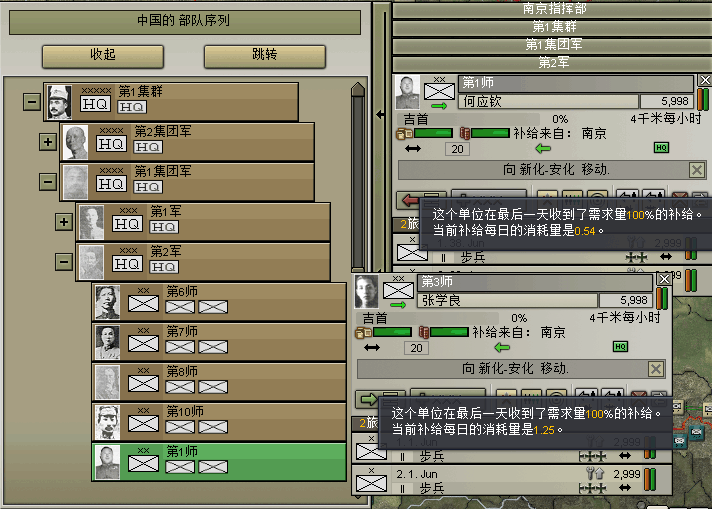Select the highlighted 第1师 row in order of battle
Viewport: 712px width, 509px height.
[x=219, y=462]
